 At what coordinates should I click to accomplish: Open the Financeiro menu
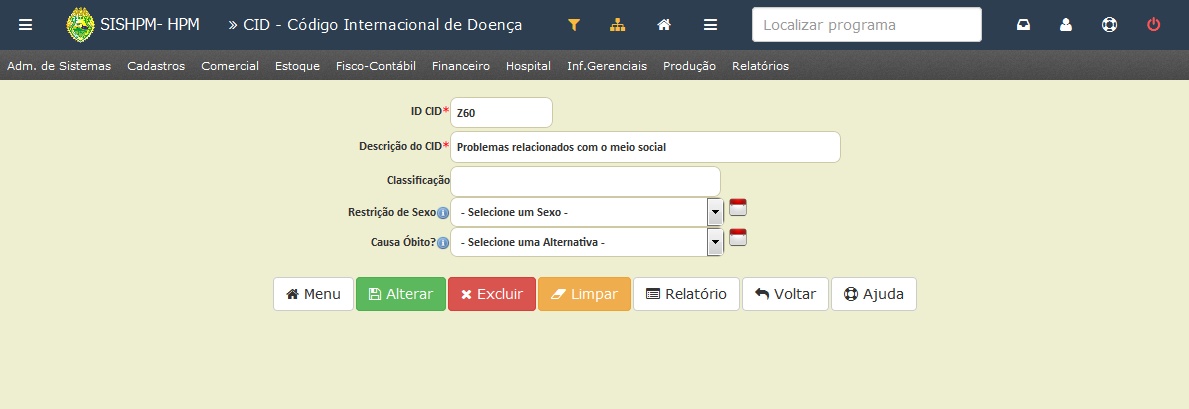(461, 66)
